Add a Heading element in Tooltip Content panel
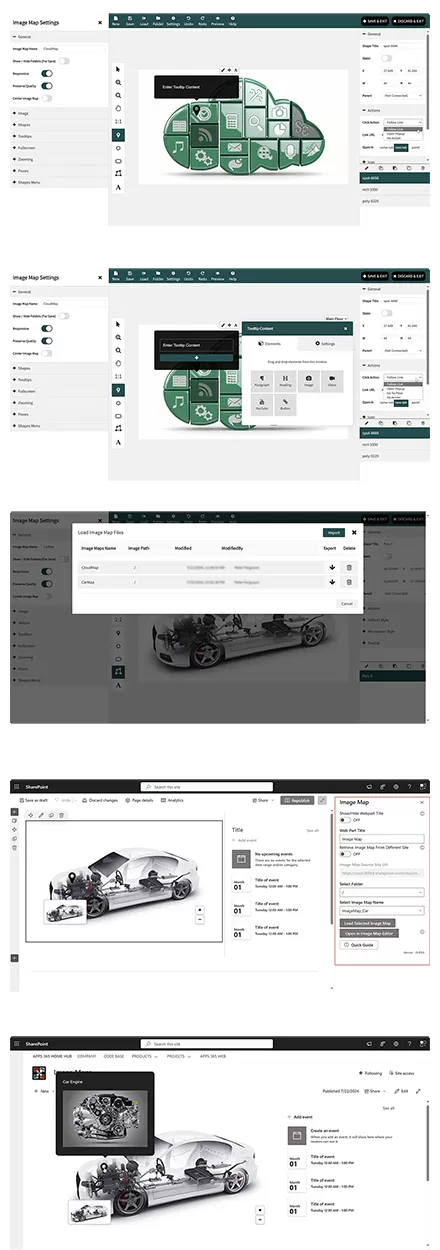This screenshot has width=440, height=1250. coord(285,380)
